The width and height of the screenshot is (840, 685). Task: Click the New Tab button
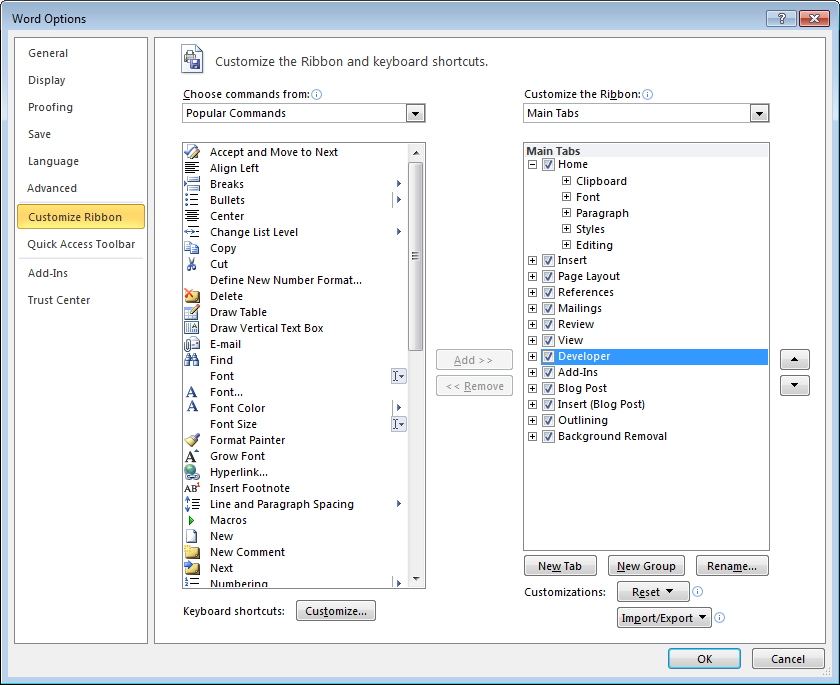560,566
